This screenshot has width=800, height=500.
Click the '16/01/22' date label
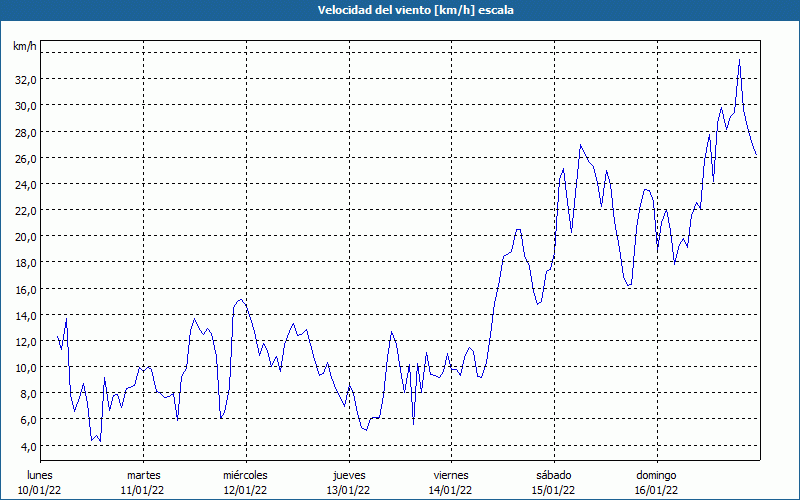(657, 490)
